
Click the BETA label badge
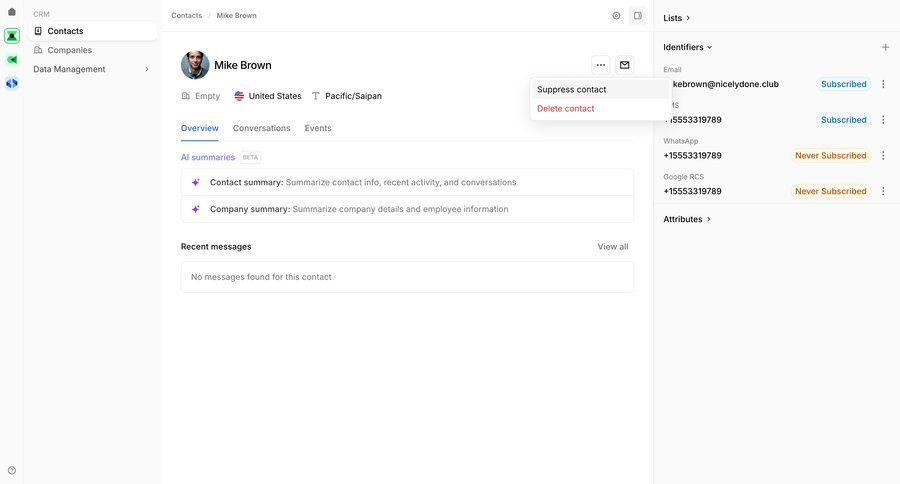pyautogui.click(x=250, y=157)
